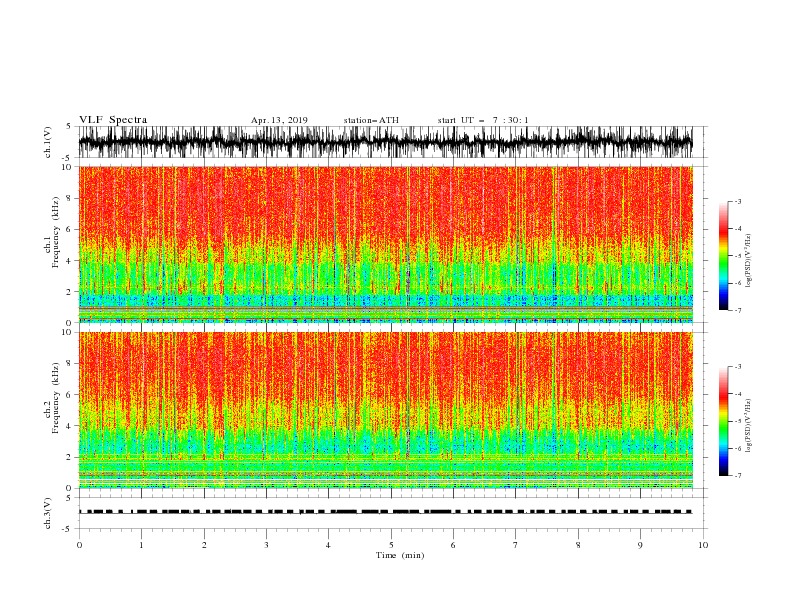Click time axis tick label '3'
The width and height of the screenshot is (792, 612).
pyautogui.click(x=266, y=545)
